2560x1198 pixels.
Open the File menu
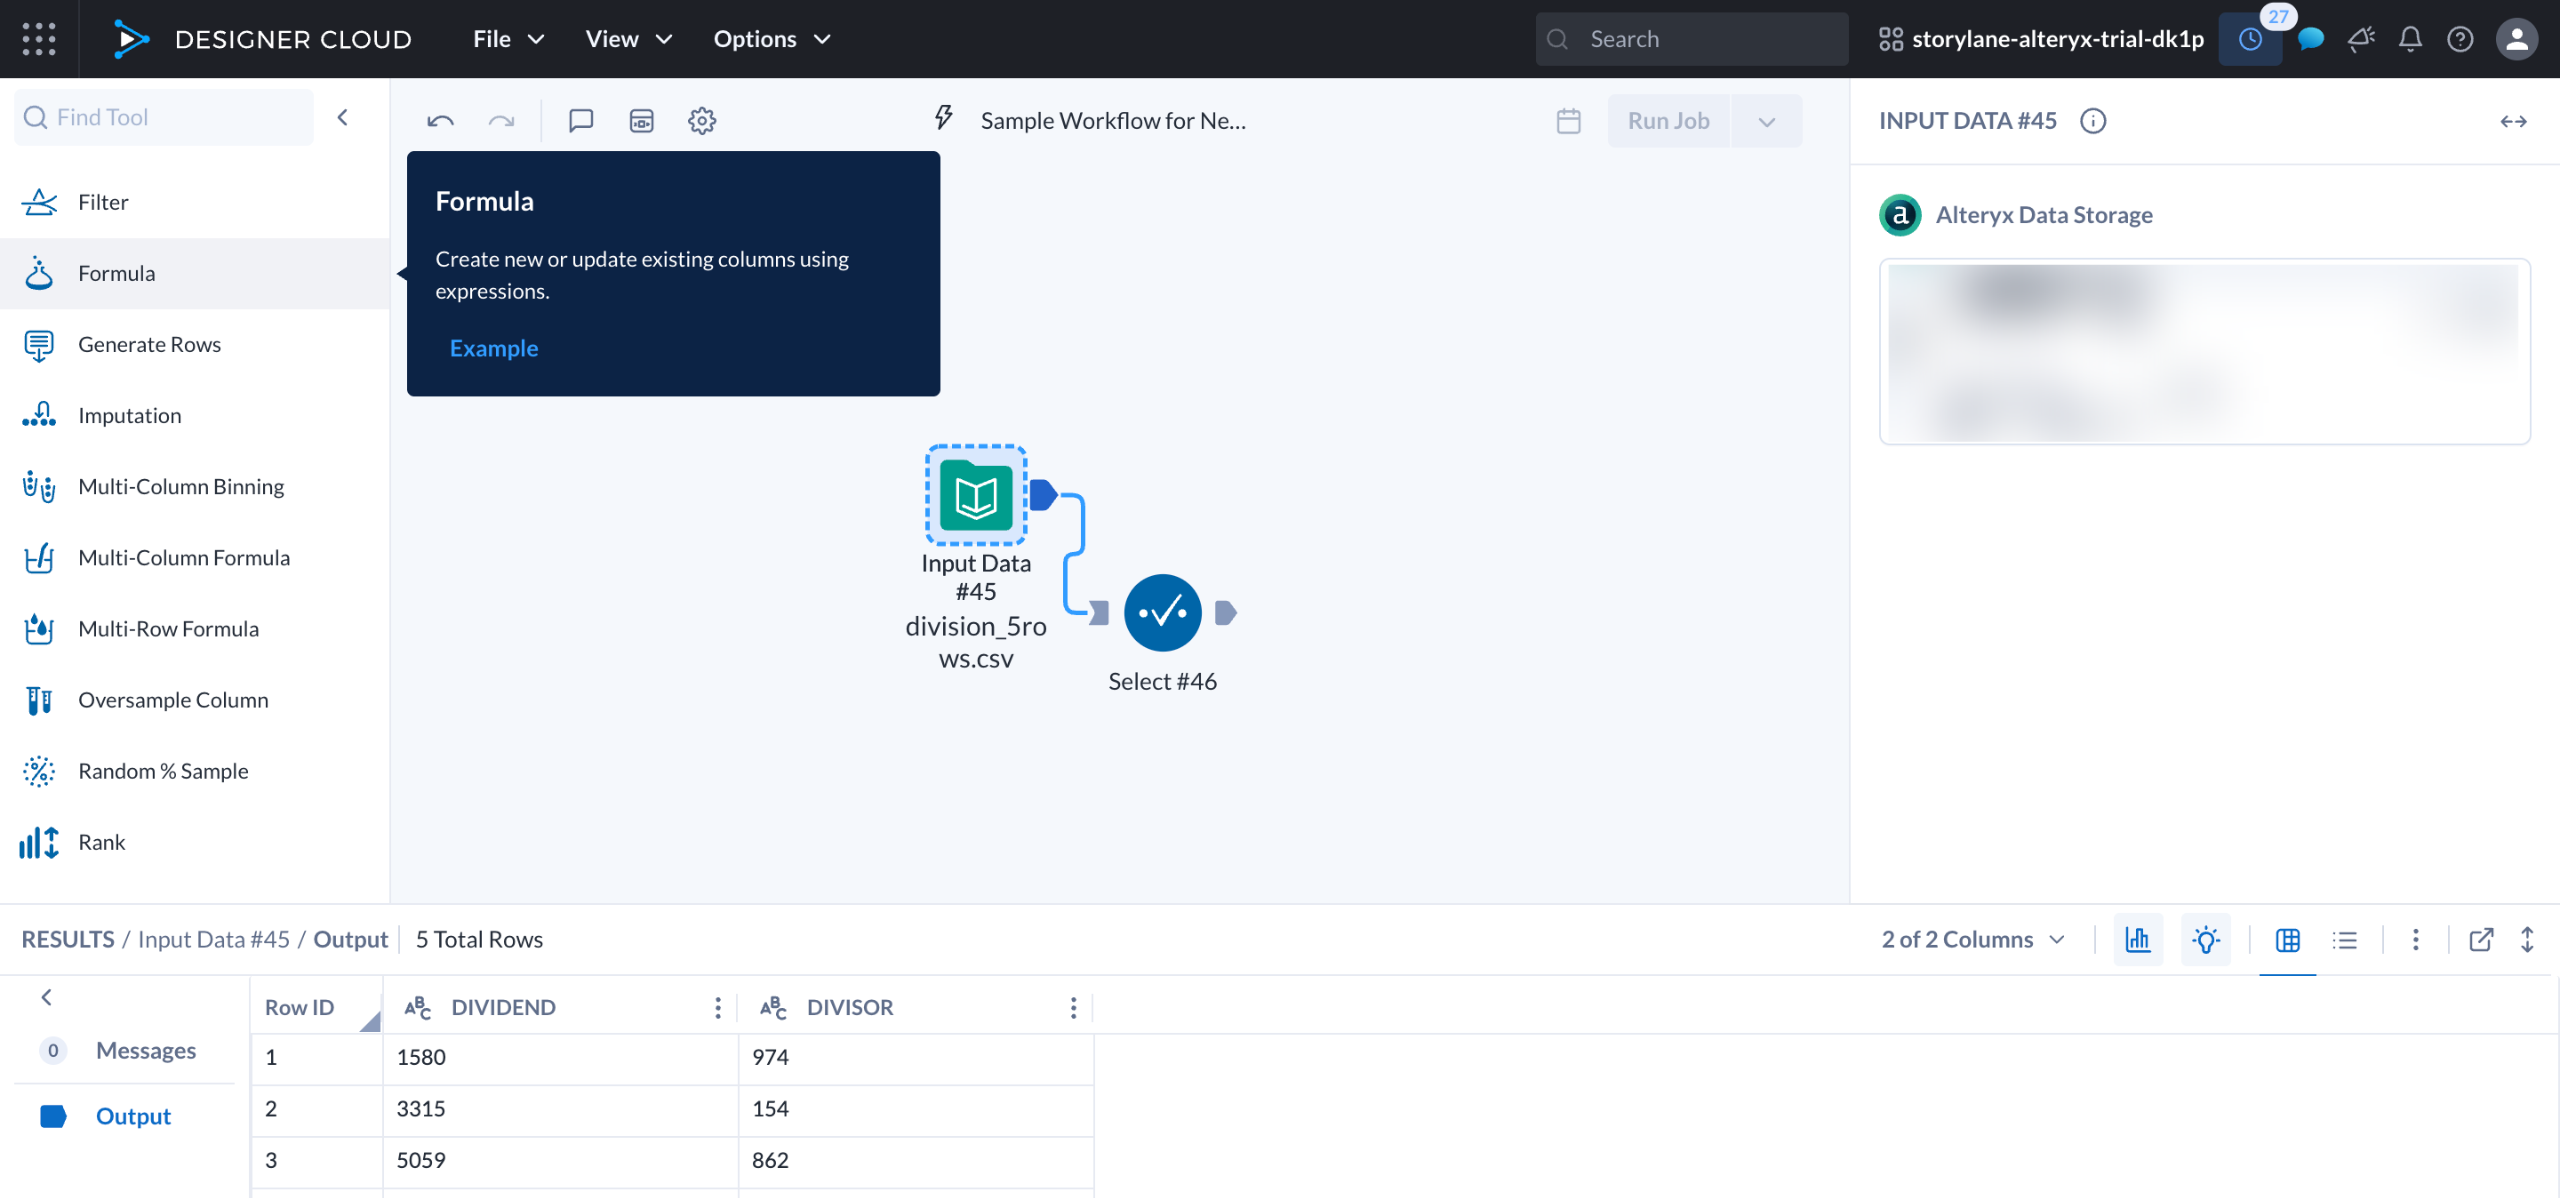click(508, 39)
